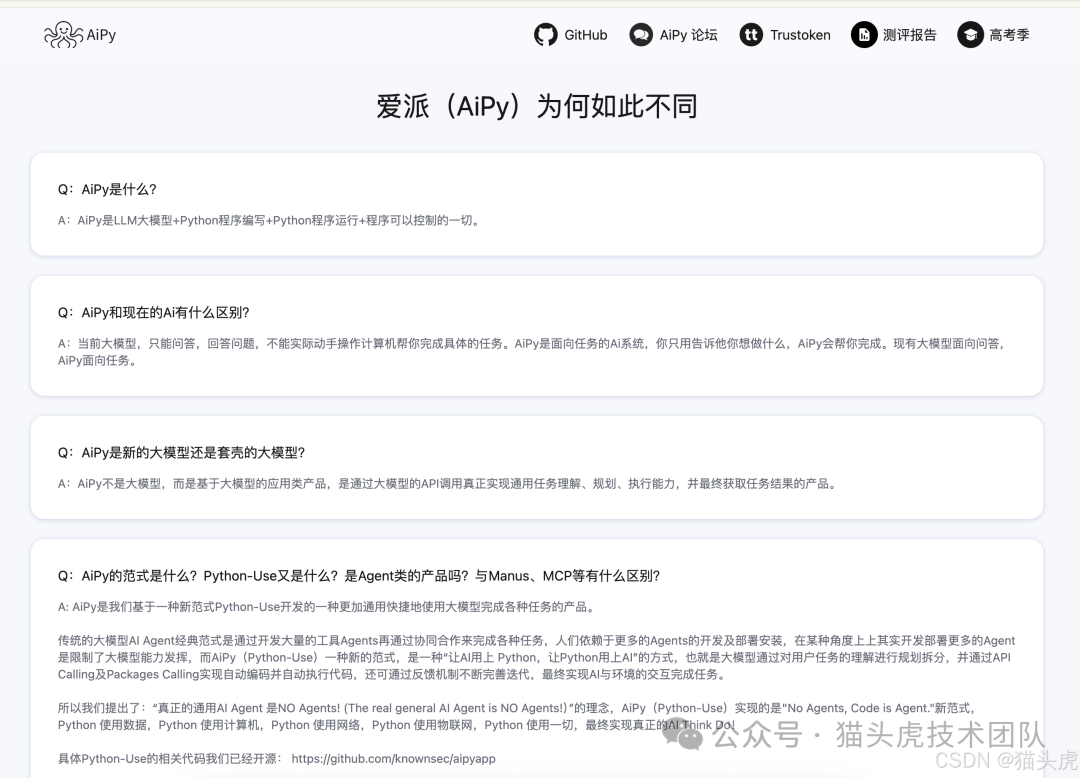Click the AiPy brand name in the header
This screenshot has height=778, width=1080.
click(x=100, y=34)
